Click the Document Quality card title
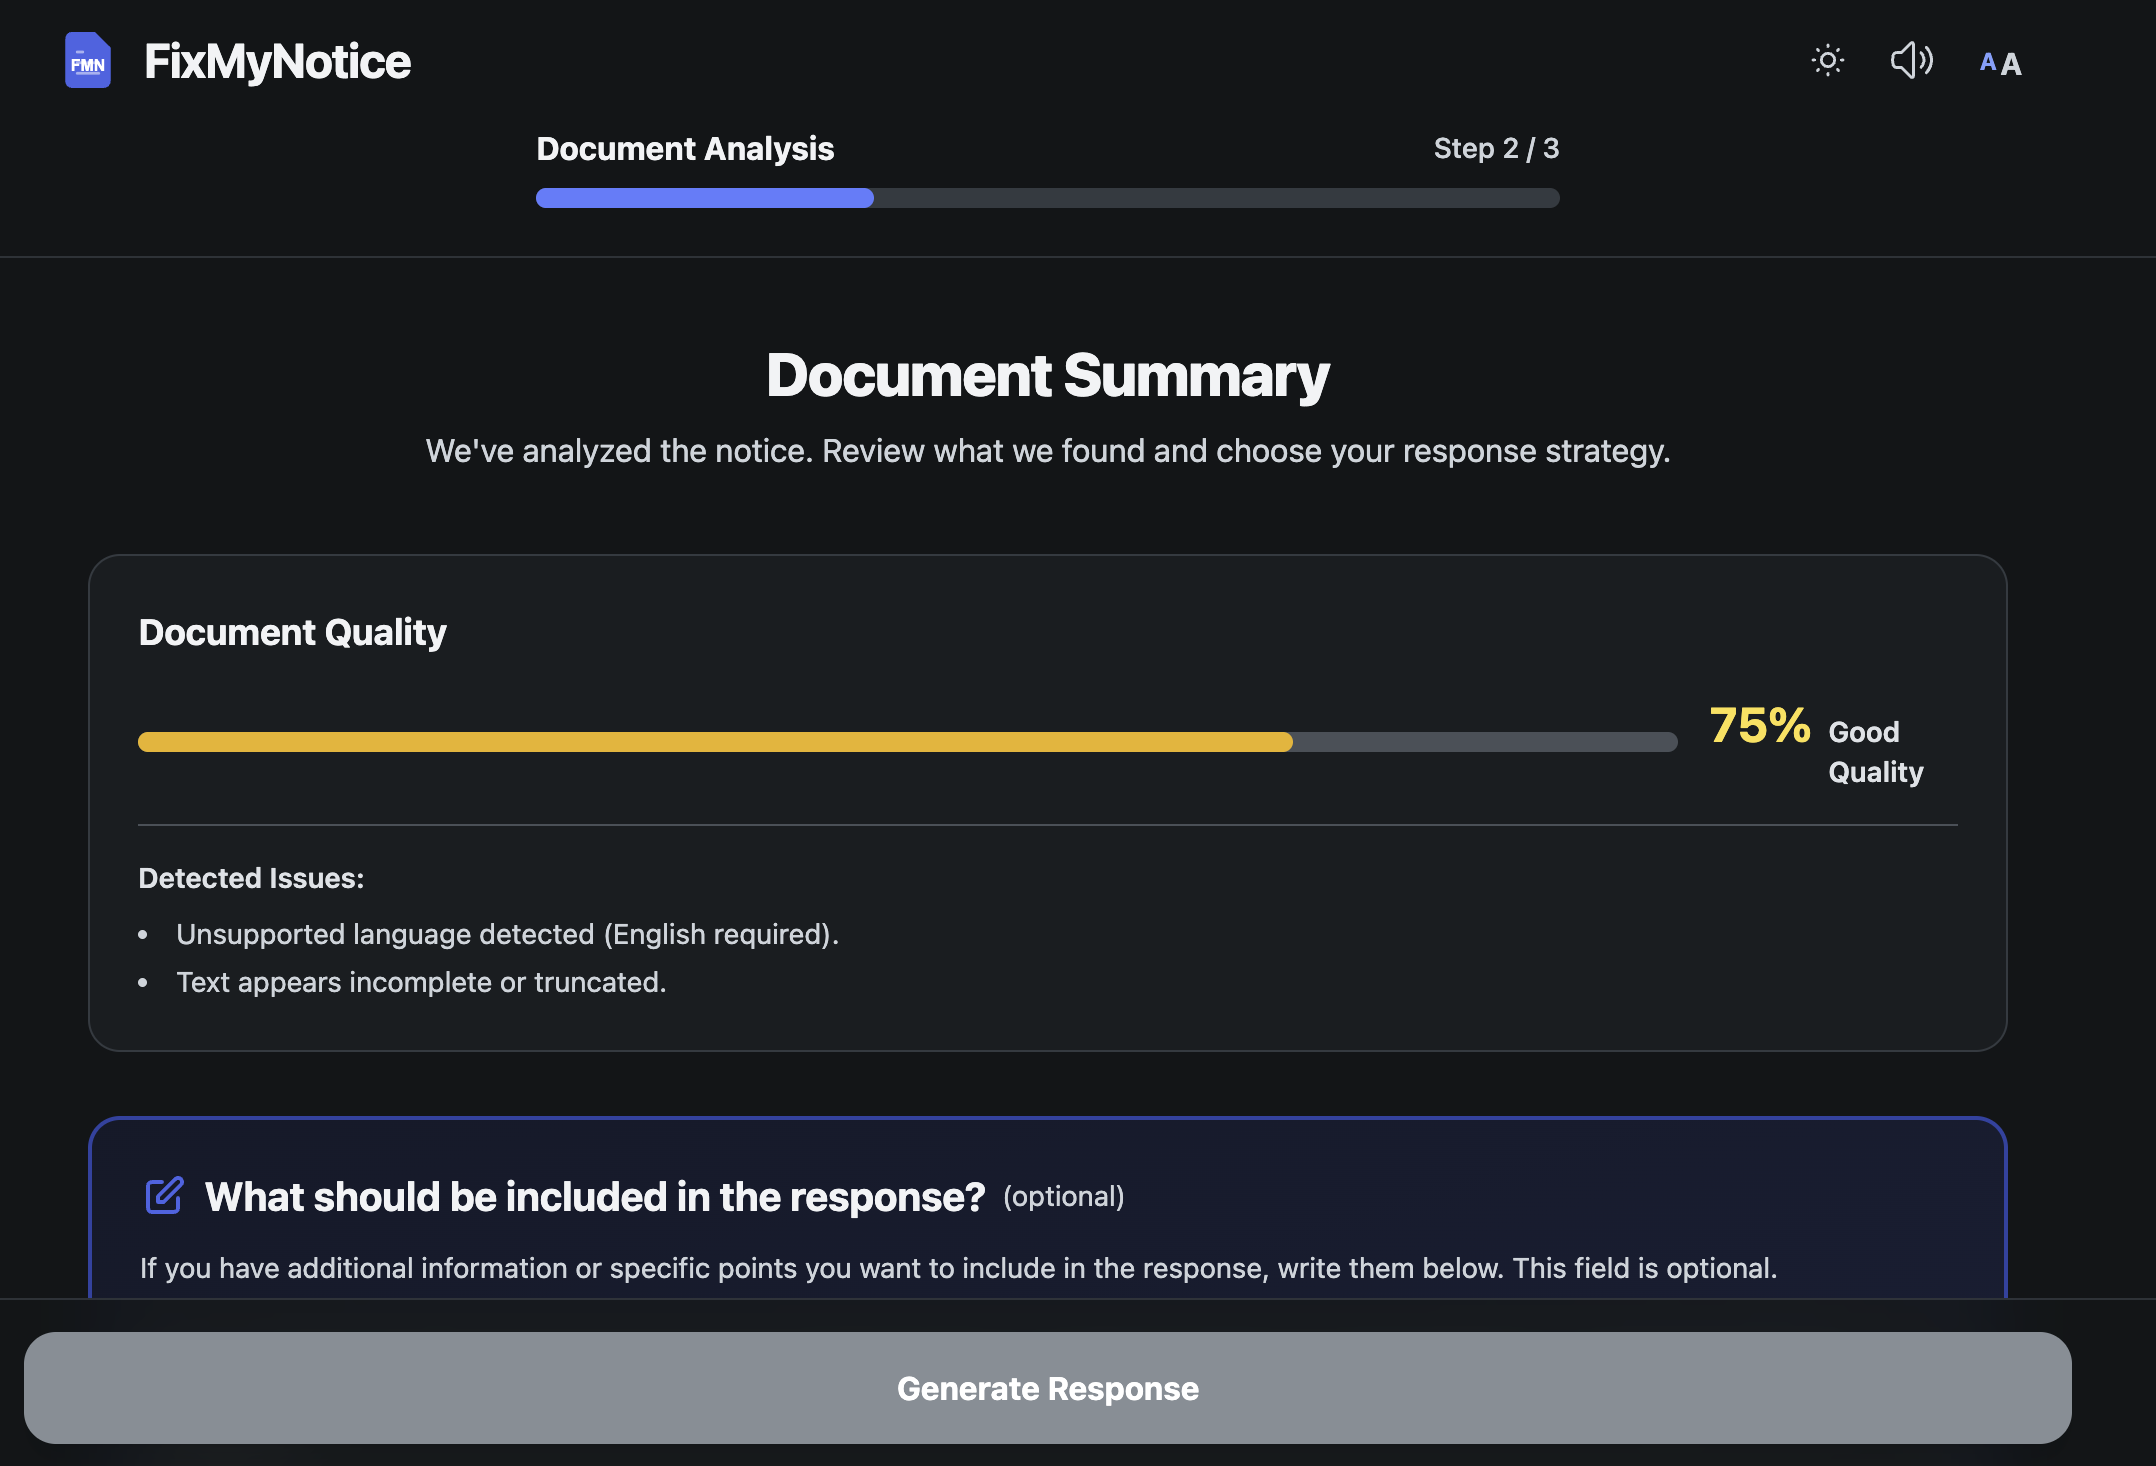This screenshot has width=2156, height=1466. click(x=292, y=633)
